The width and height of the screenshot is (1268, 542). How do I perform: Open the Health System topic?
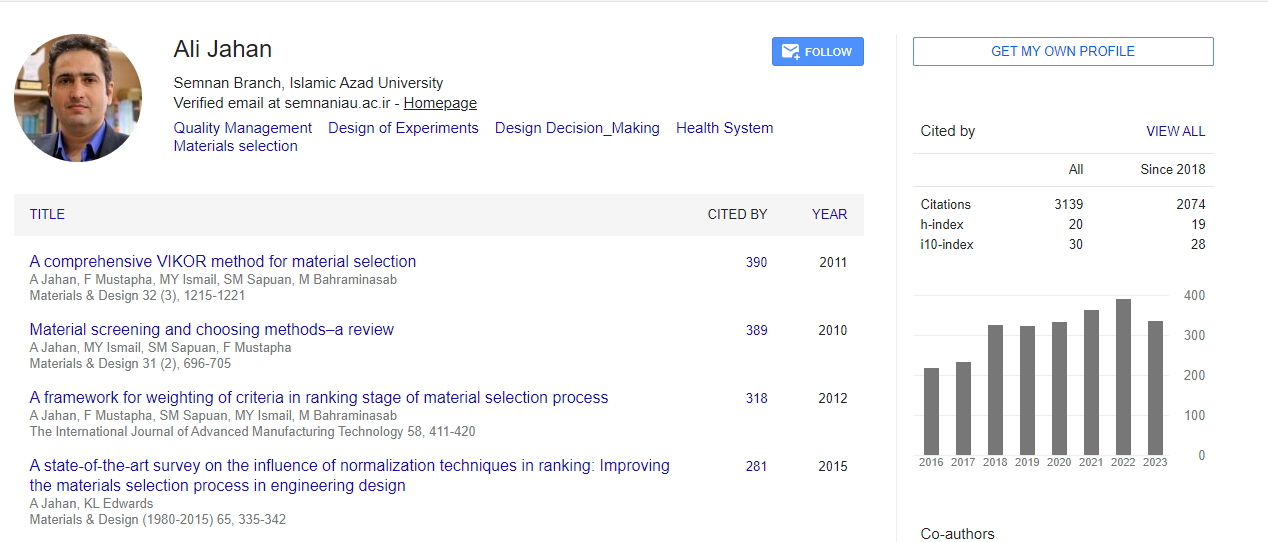point(724,128)
